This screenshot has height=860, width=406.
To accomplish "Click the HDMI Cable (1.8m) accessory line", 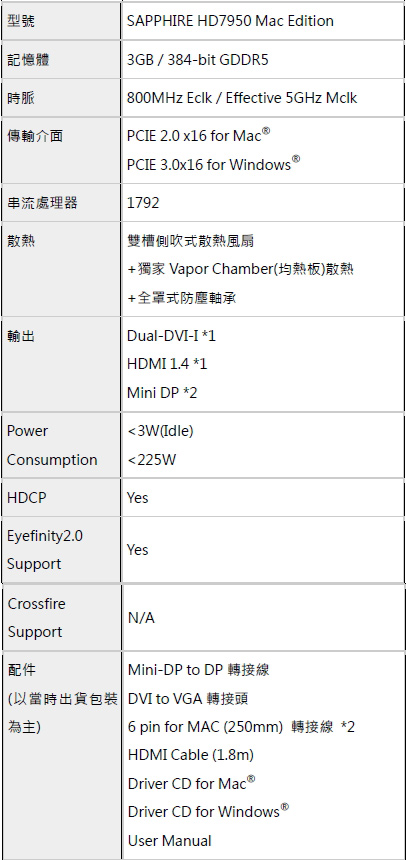I will 191,755.
